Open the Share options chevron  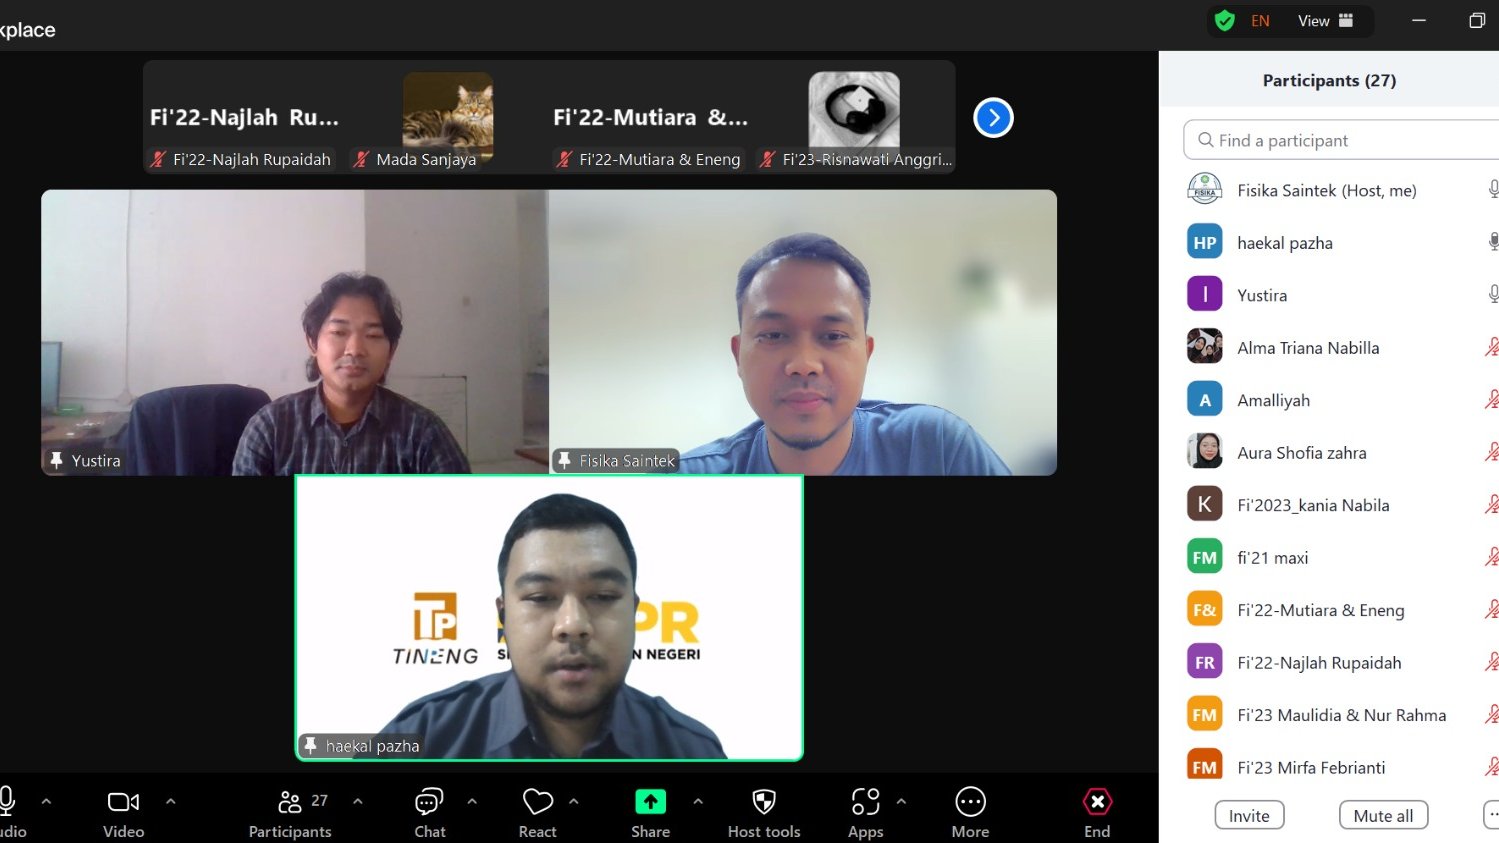coord(698,800)
